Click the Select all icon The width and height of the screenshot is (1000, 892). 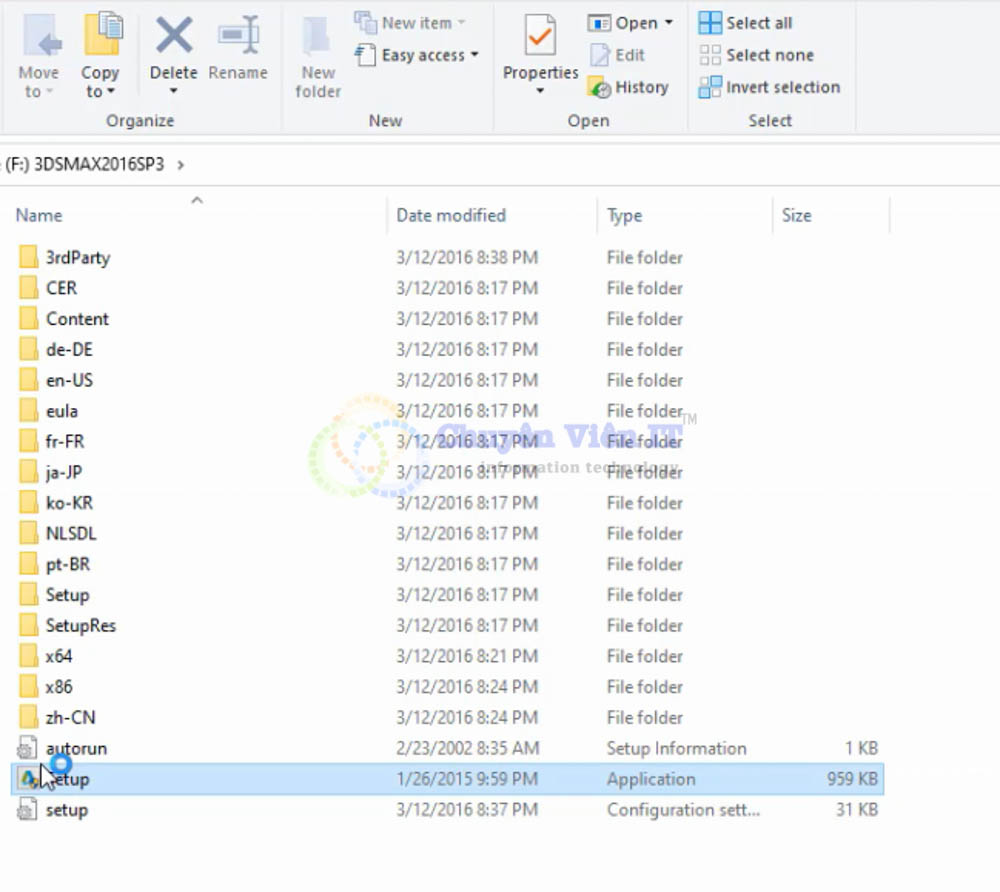coord(710,23)
